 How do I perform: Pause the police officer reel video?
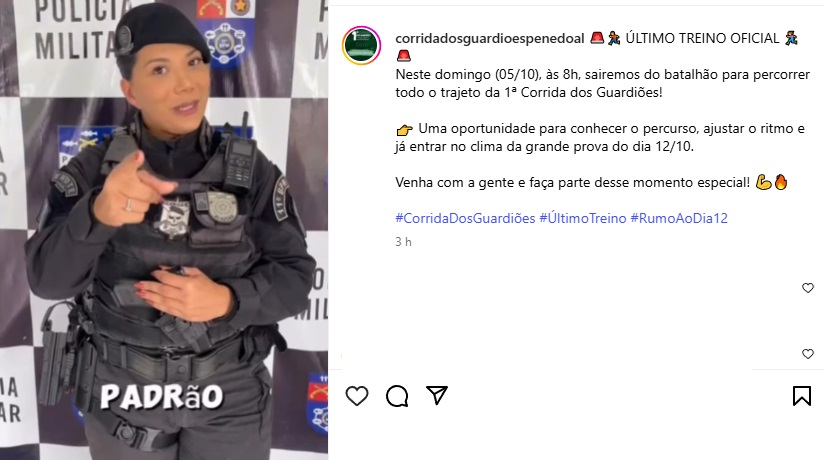tap(164, 230)
